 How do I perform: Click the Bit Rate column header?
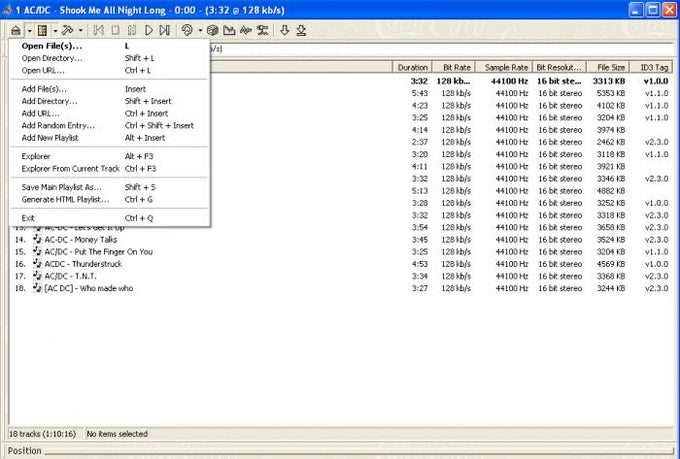pos(454,67)
